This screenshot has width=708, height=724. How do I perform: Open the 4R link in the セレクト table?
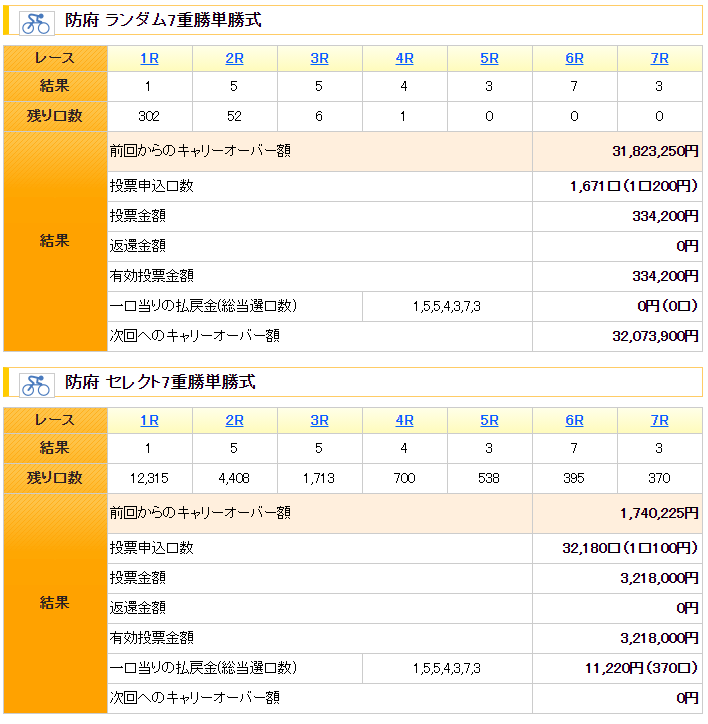click(404, 421)
